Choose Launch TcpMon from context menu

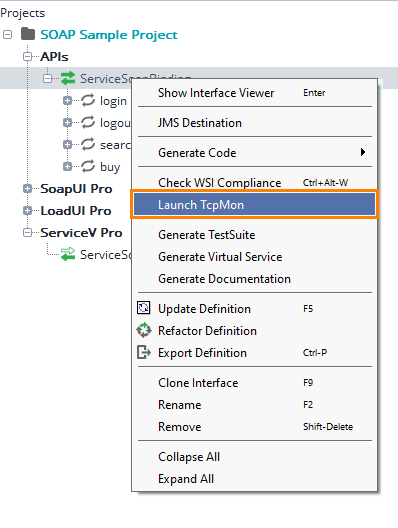click(x=254, y=204)
